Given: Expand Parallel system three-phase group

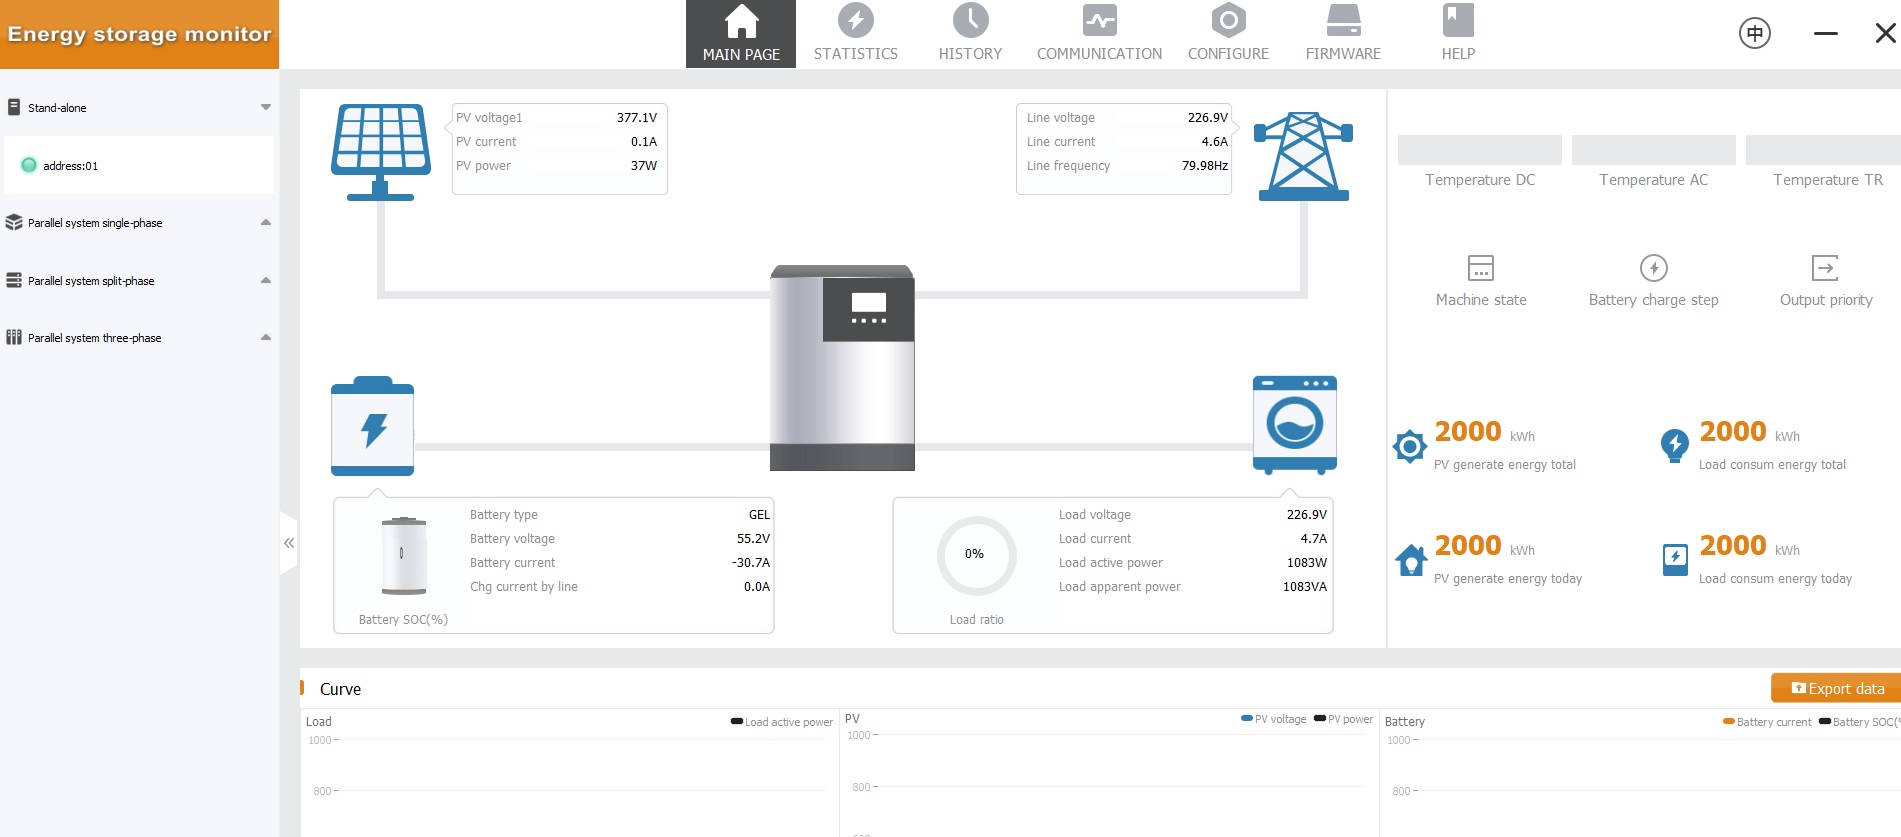Looking at the screenshot, I should (266, 337).
